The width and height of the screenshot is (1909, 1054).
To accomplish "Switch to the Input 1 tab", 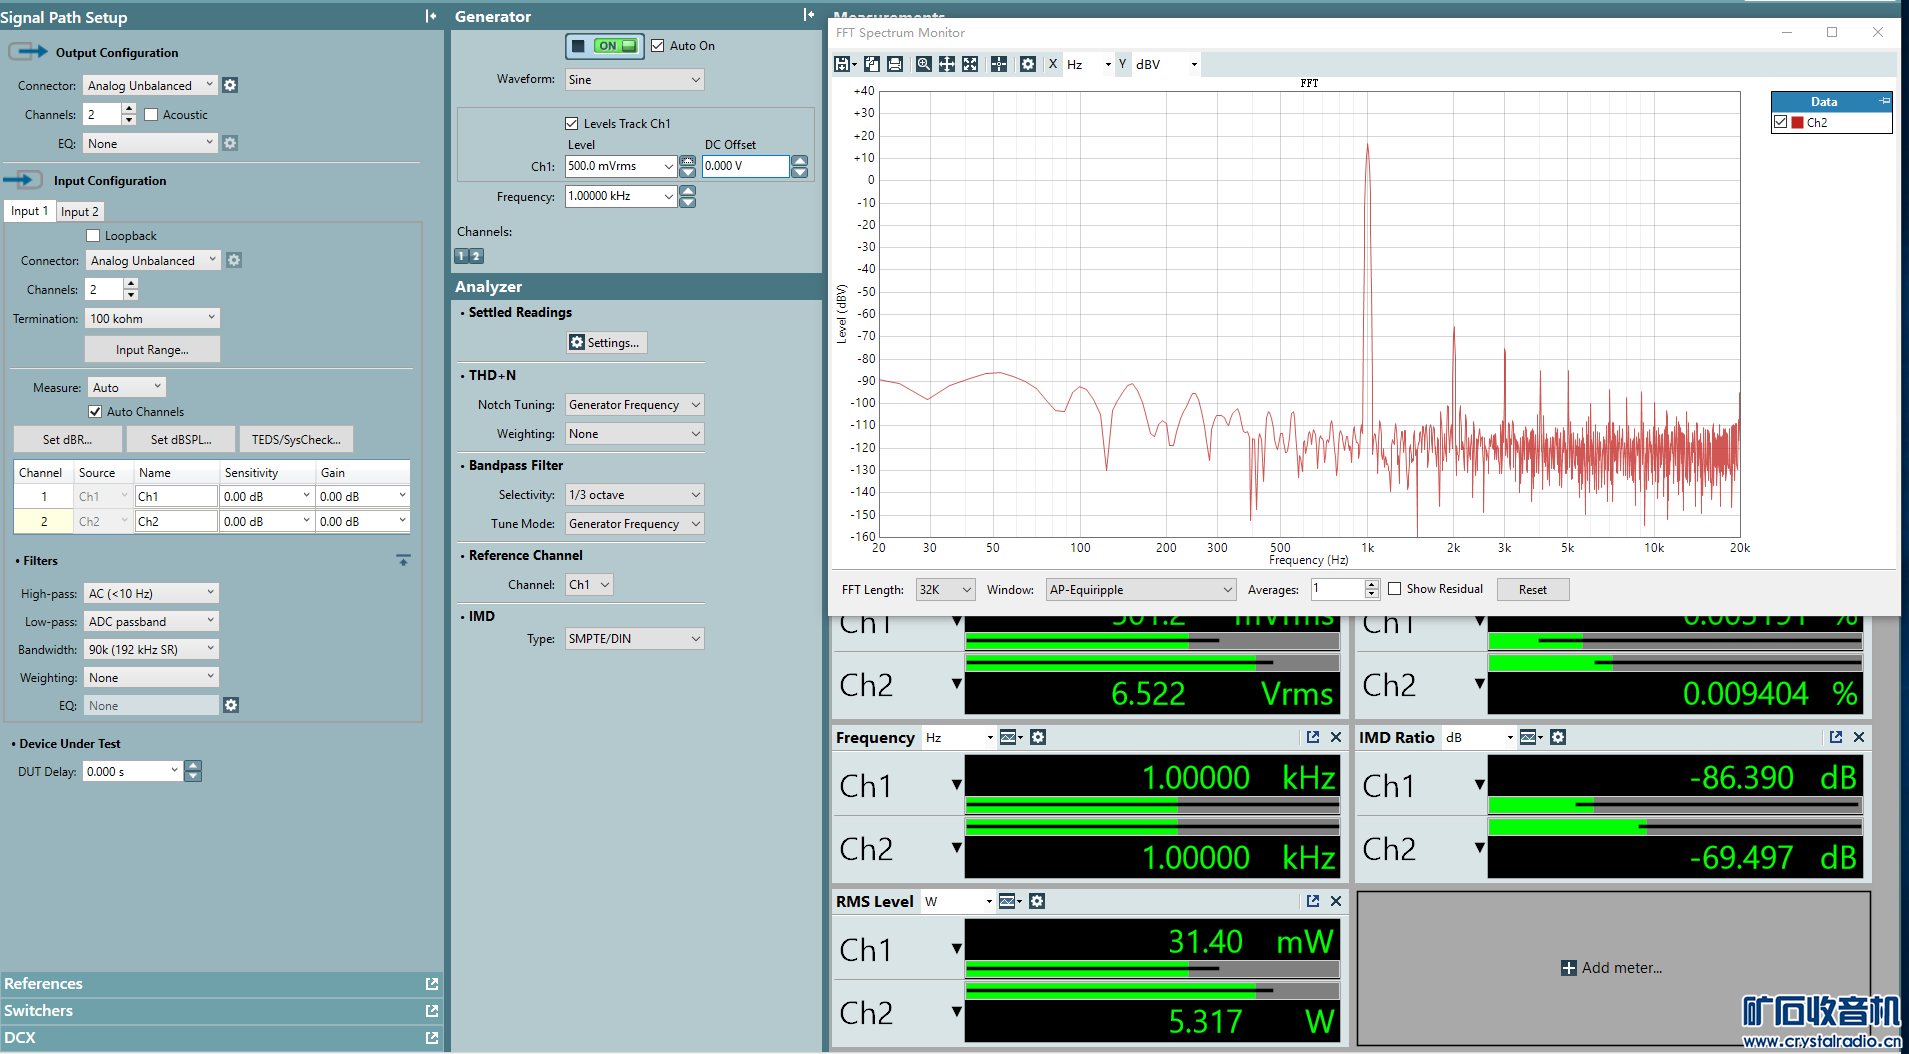I will 29,211.
